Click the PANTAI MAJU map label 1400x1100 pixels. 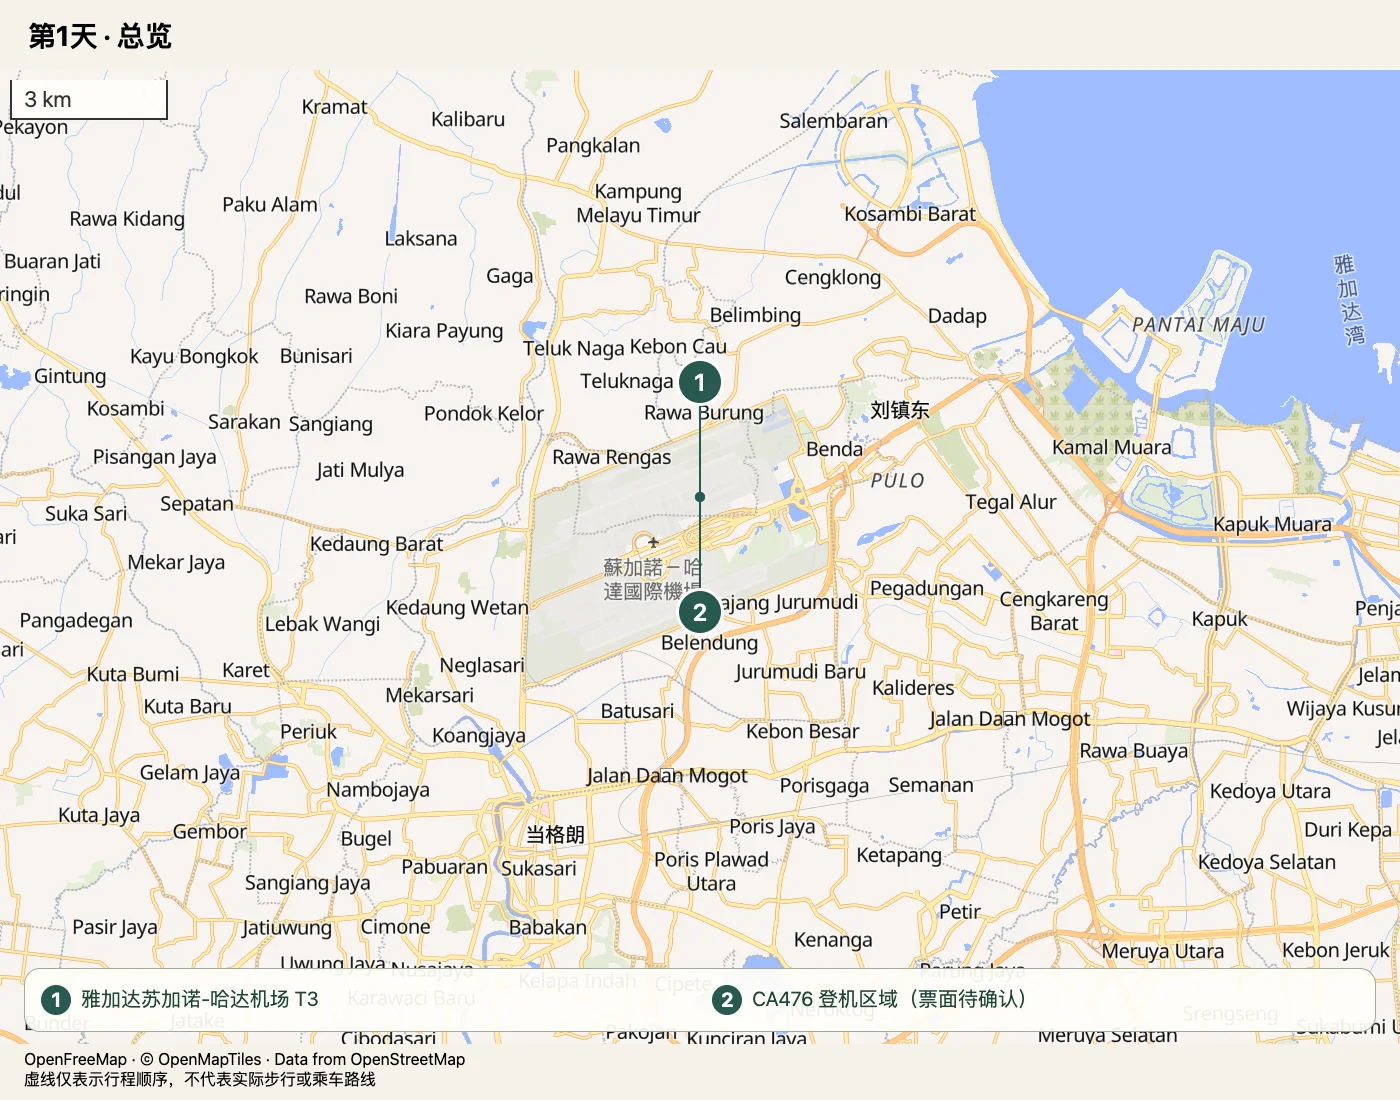pyautogui.click(x=1198, y=325)
